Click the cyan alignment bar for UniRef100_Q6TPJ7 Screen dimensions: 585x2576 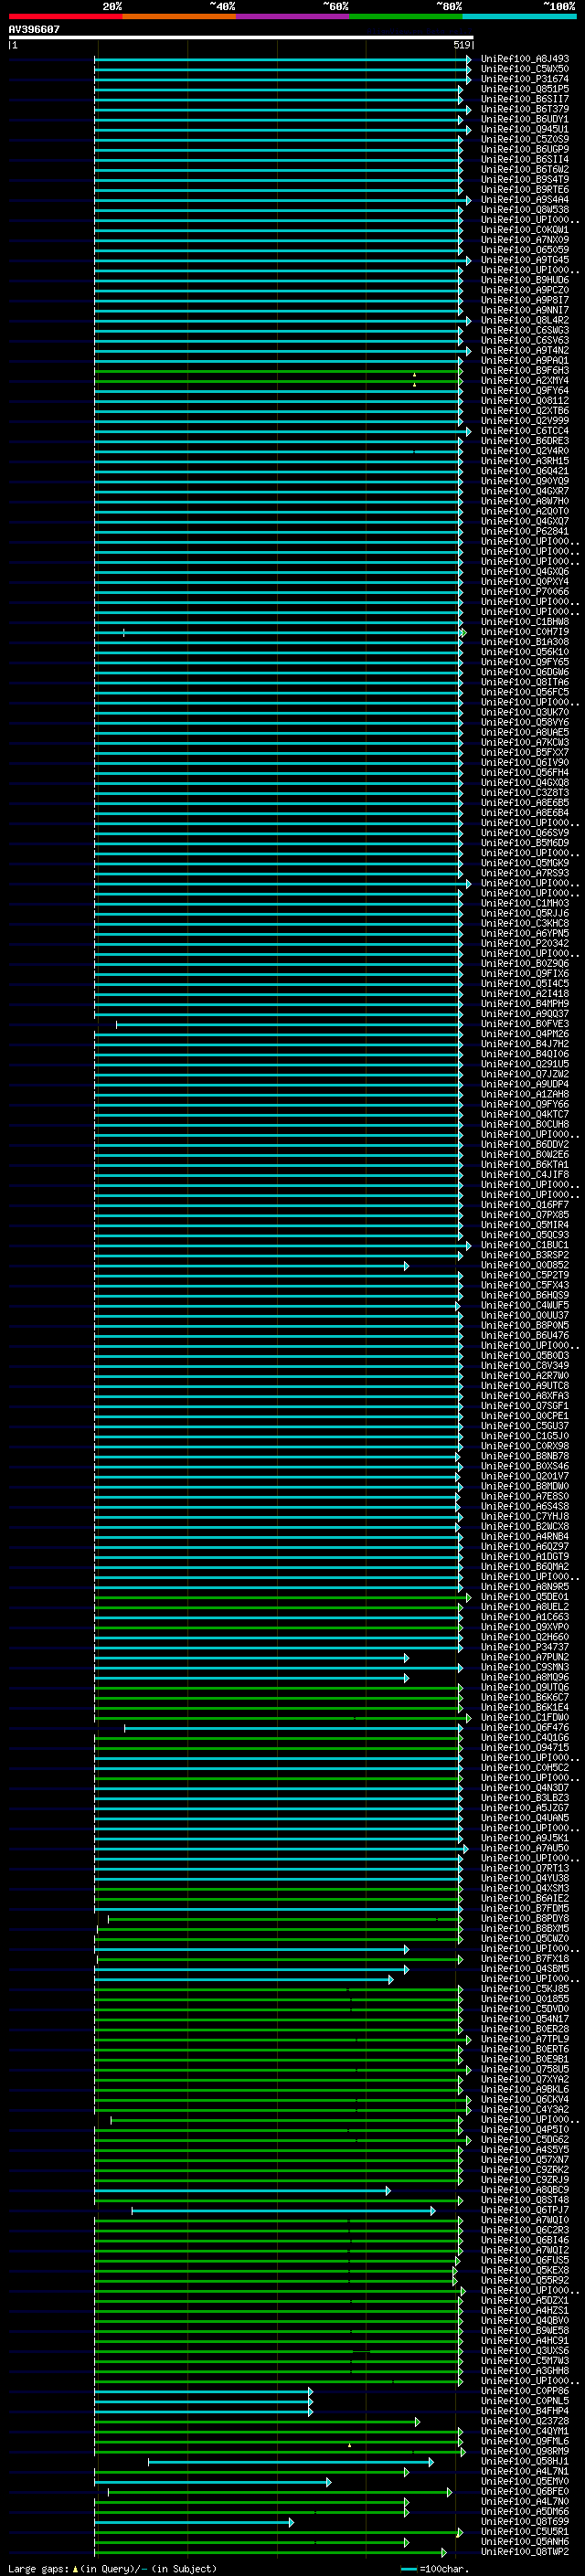click(x=282, y=2211)
